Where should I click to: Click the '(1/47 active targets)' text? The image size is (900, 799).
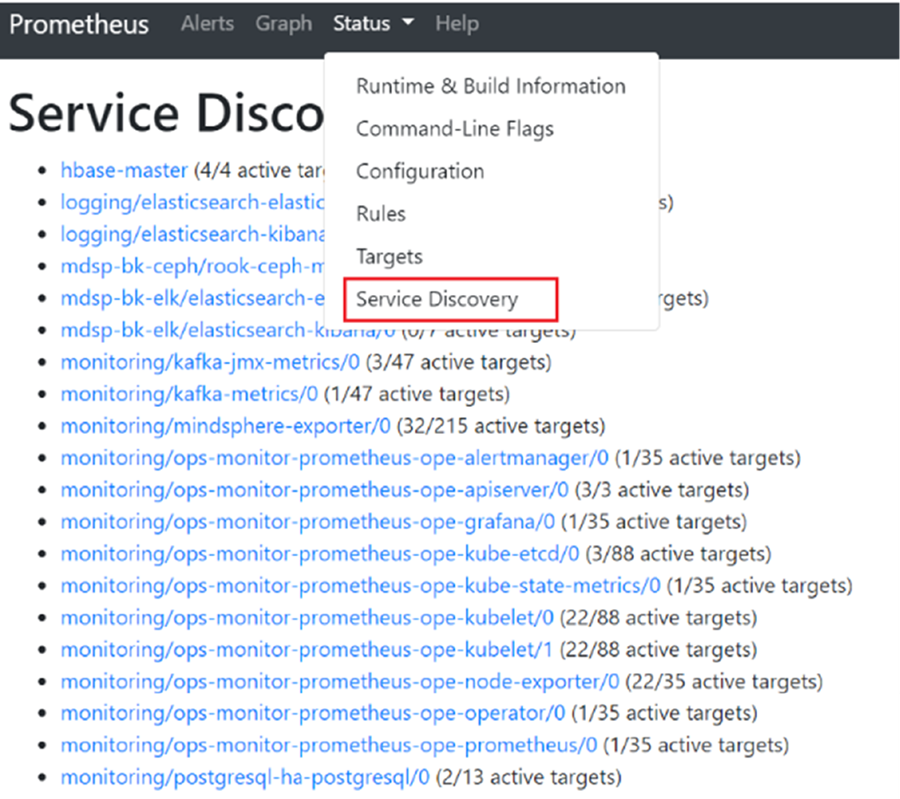pyautogui.click(x=417, y=394)
